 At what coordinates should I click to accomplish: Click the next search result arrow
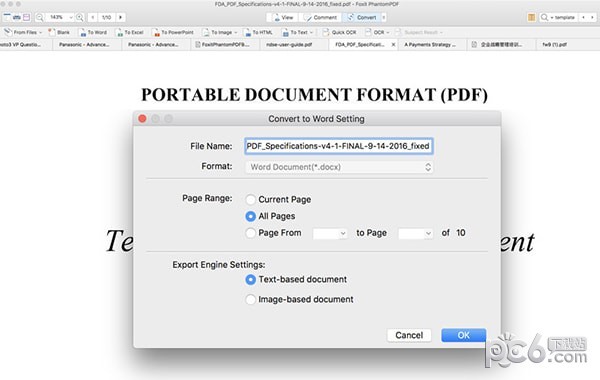click(x=592, y=17)
